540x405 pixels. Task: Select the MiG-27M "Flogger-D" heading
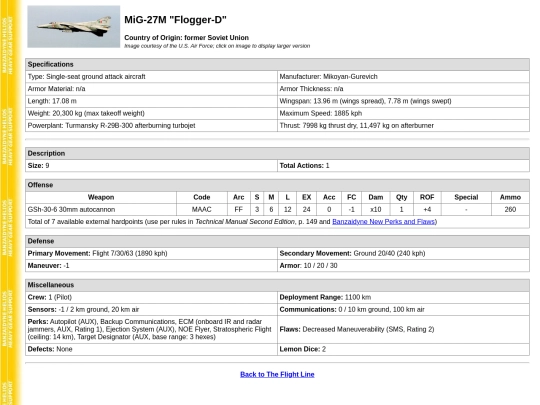pyautogui.click(x=175, y=20)
